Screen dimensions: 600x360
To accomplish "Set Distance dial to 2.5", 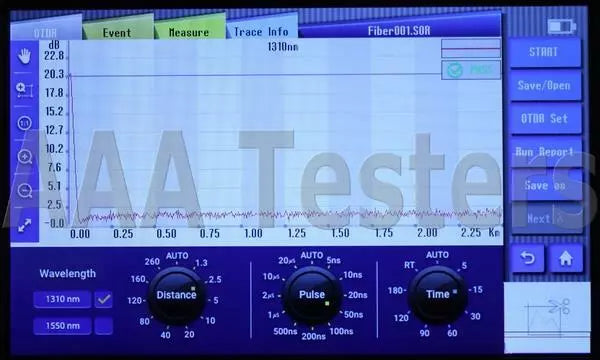I will point(215,280).
